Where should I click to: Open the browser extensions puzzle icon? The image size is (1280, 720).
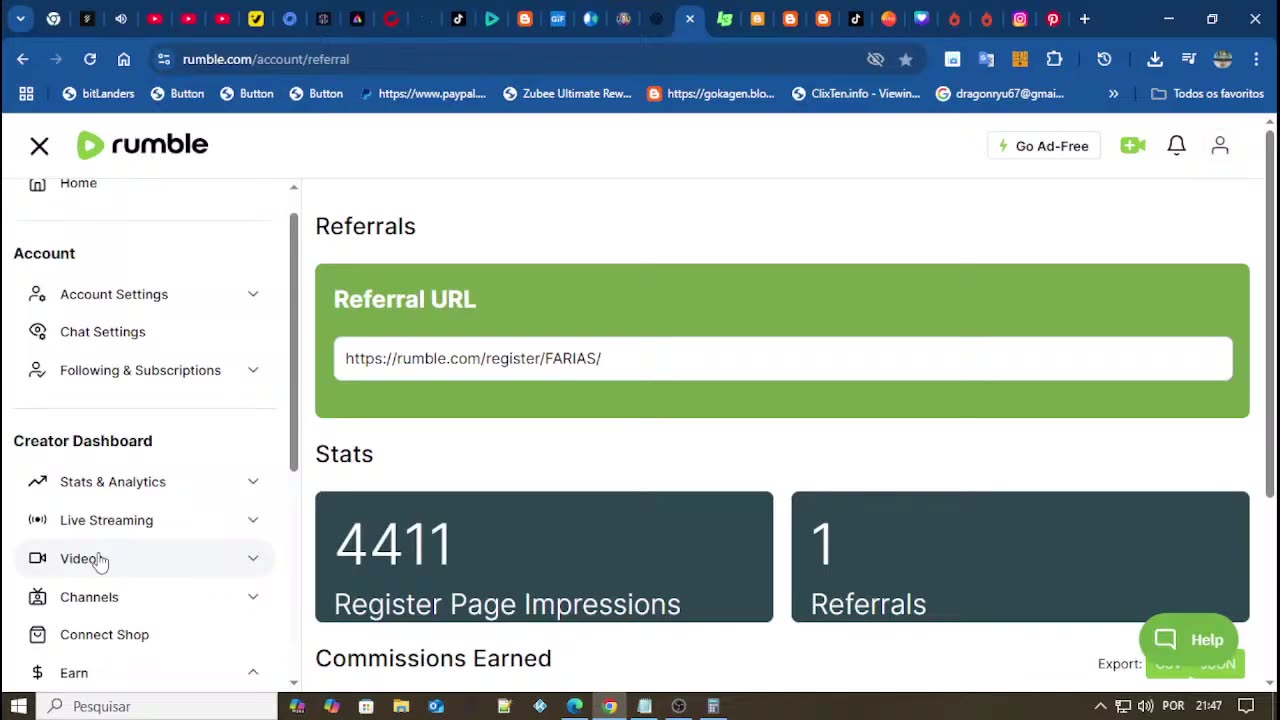pyautogui.click(x=1054, y=59)
